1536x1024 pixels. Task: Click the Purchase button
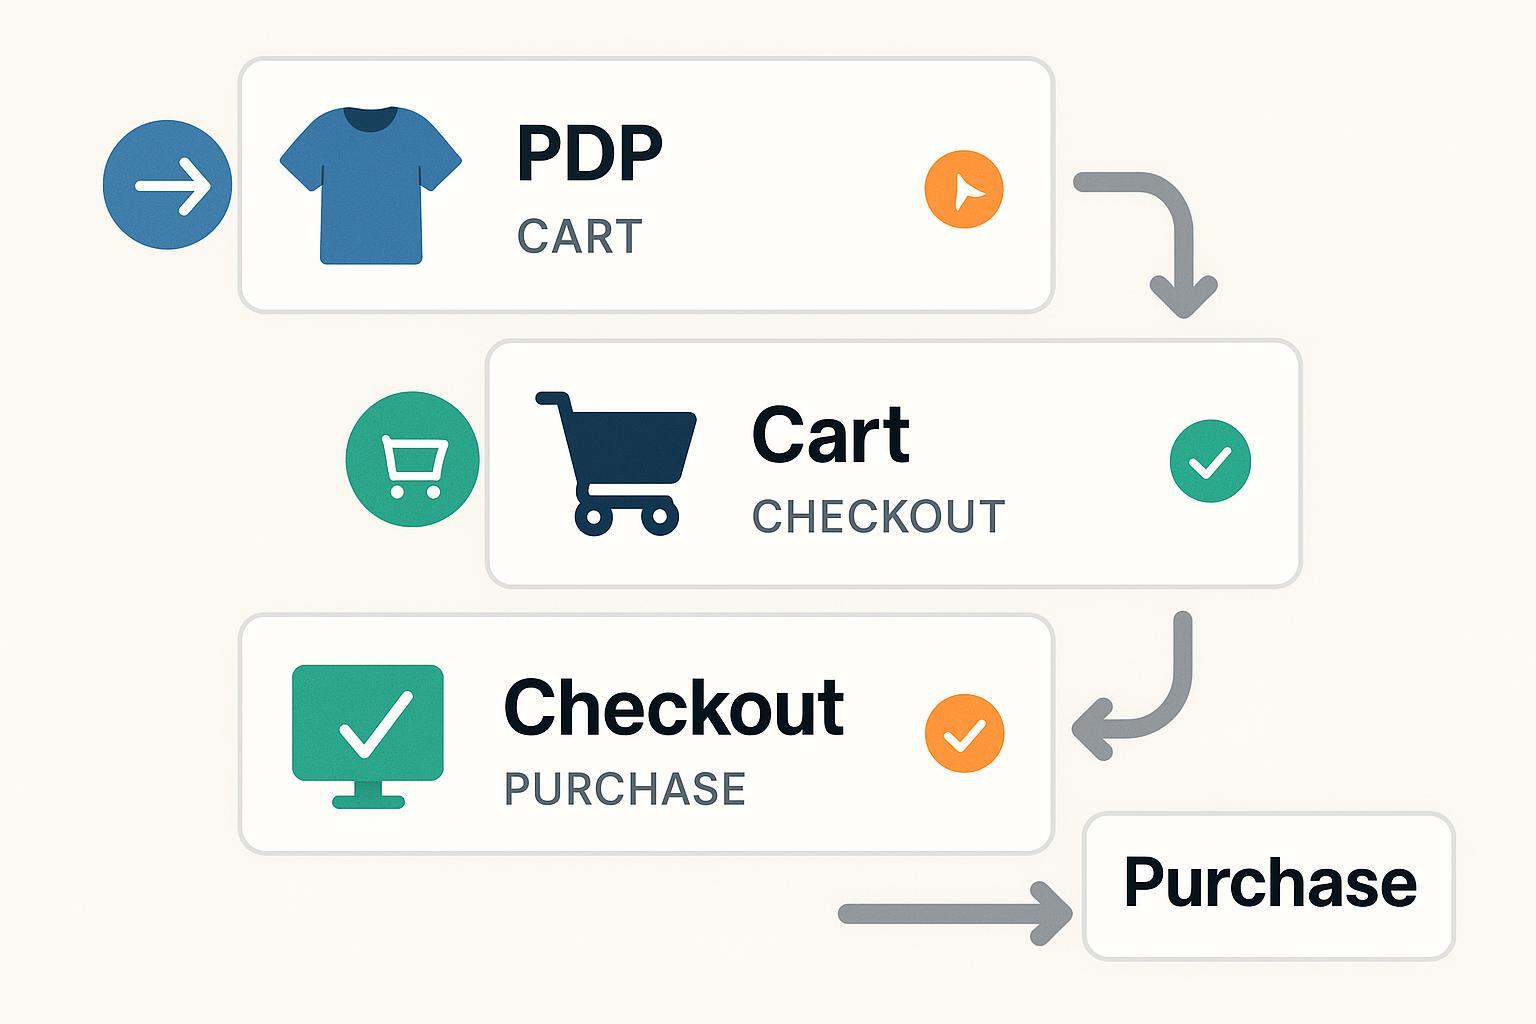click(x=1269, y=886)
